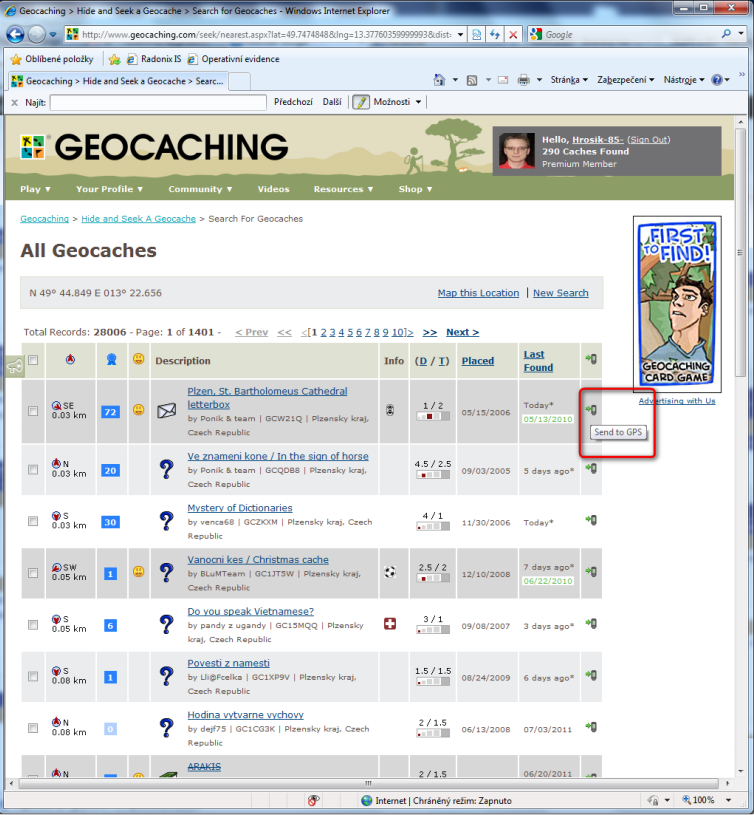Open a new blank tab
754x815 pixels.
pyautogui.click(x=240, y=82)
